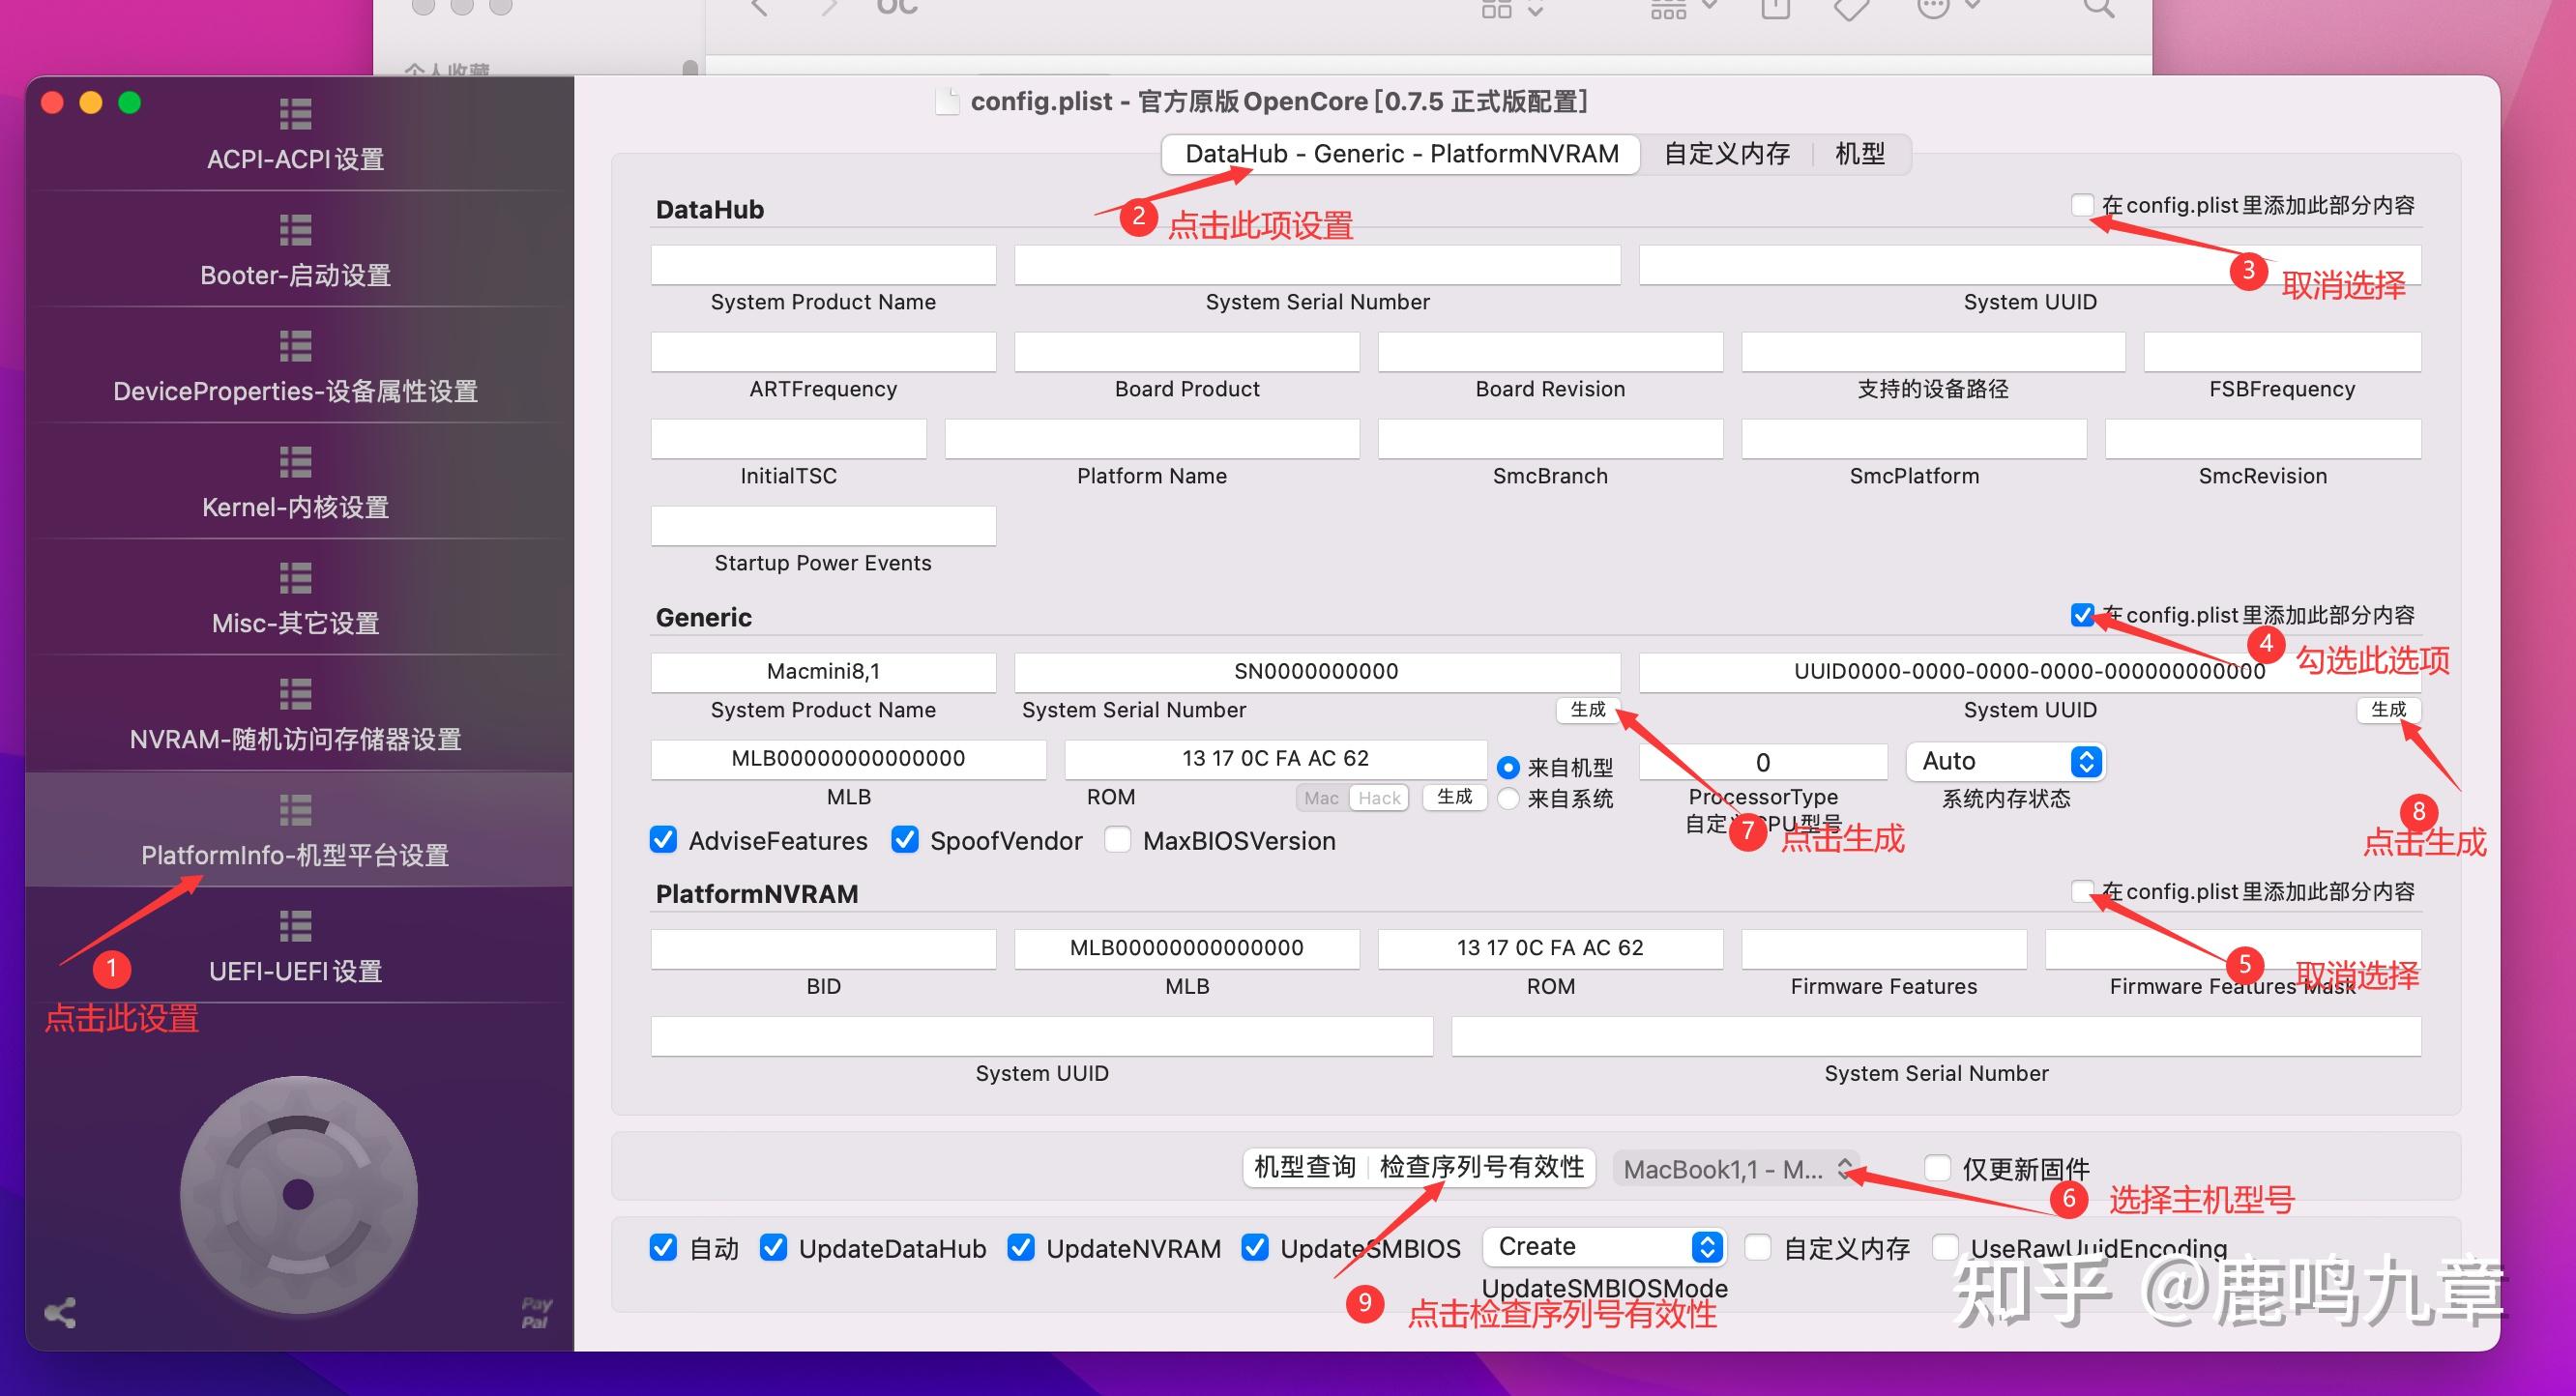Select the 来自系统 radio button
2576x1396 pixels.
tap(1509, 799)
